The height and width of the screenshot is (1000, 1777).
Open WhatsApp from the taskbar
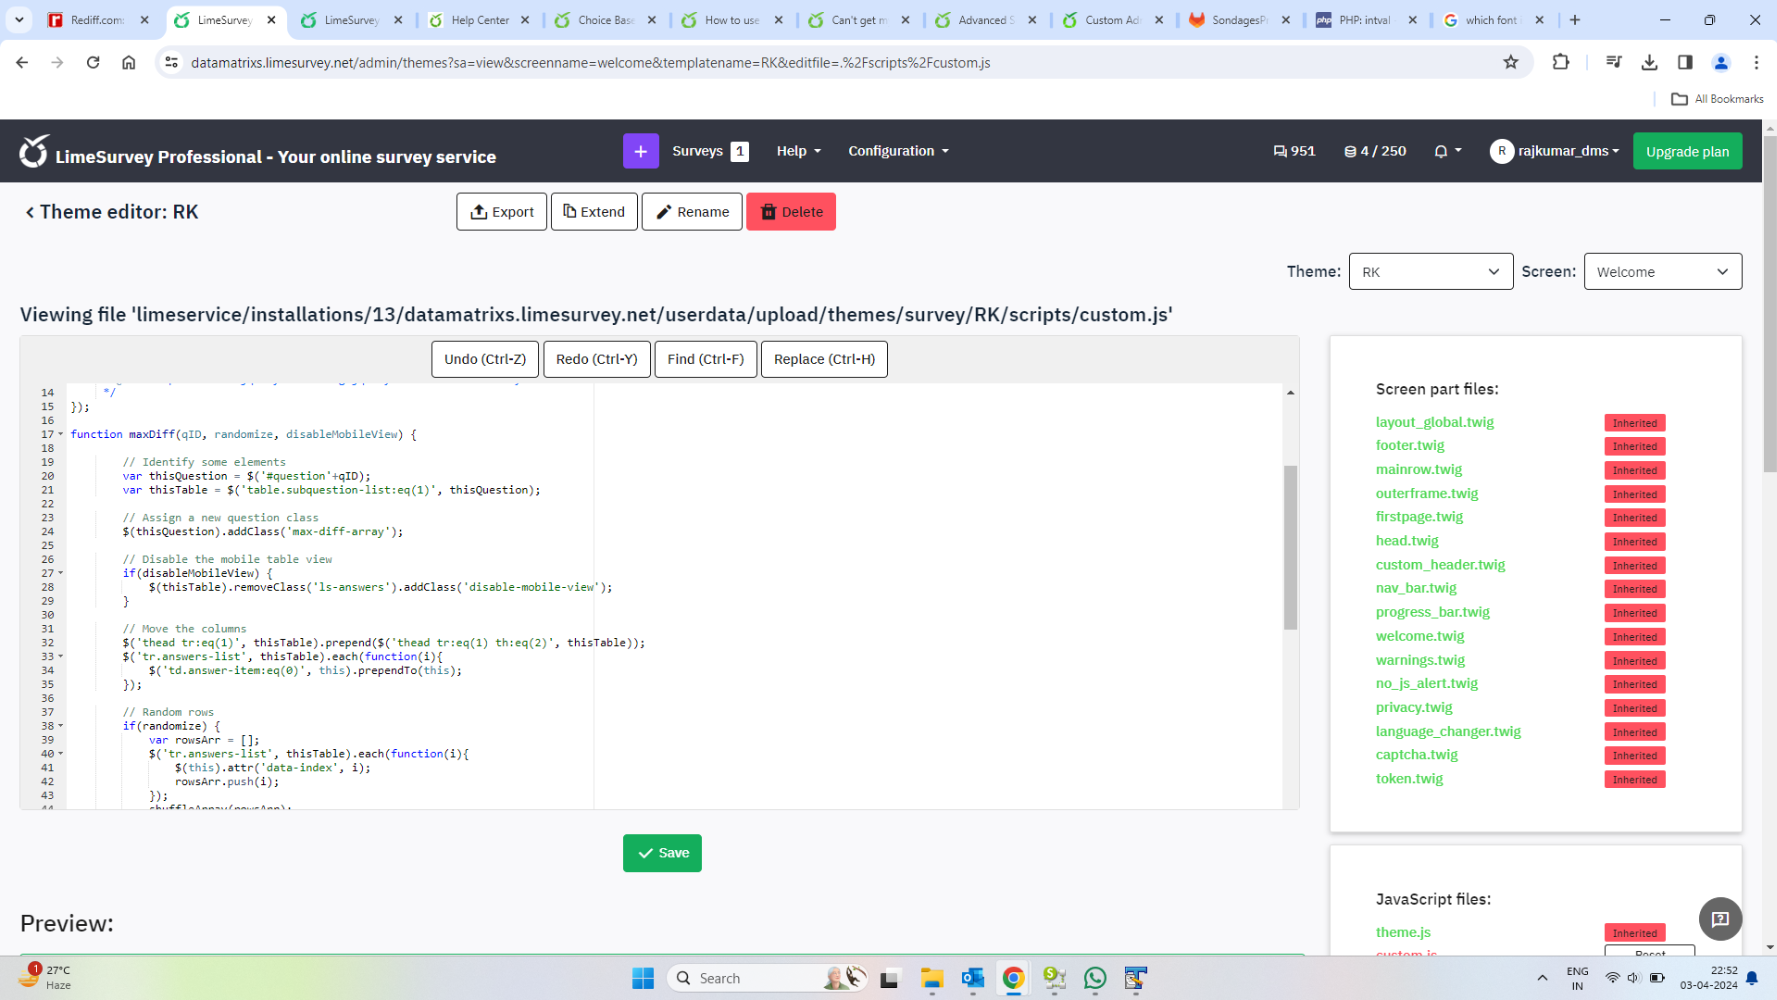coord(1095,978)
